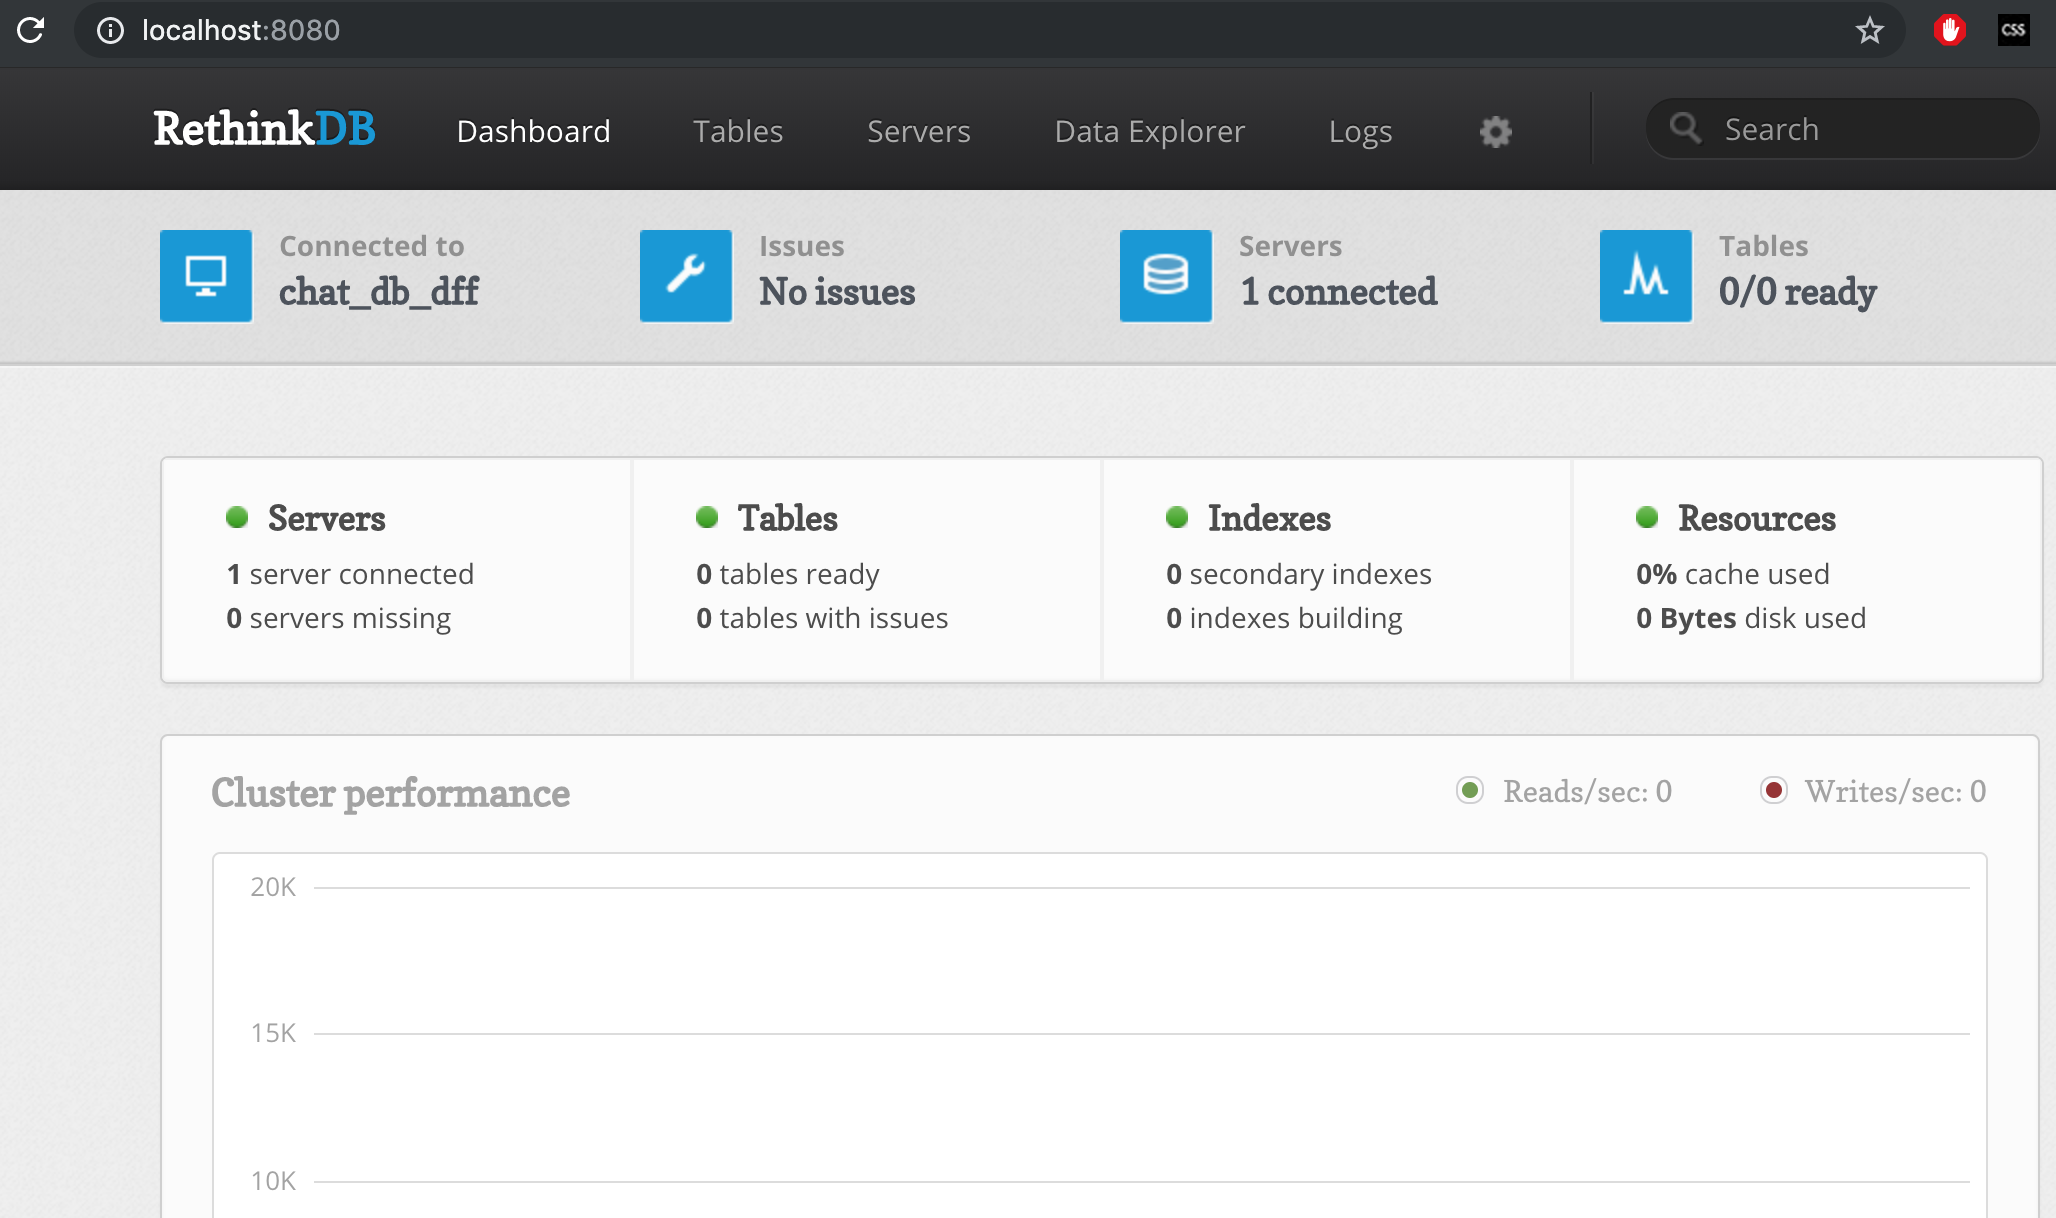View the Logs tab
Screen dimensions: 2056x1218
click(1360, 131)
